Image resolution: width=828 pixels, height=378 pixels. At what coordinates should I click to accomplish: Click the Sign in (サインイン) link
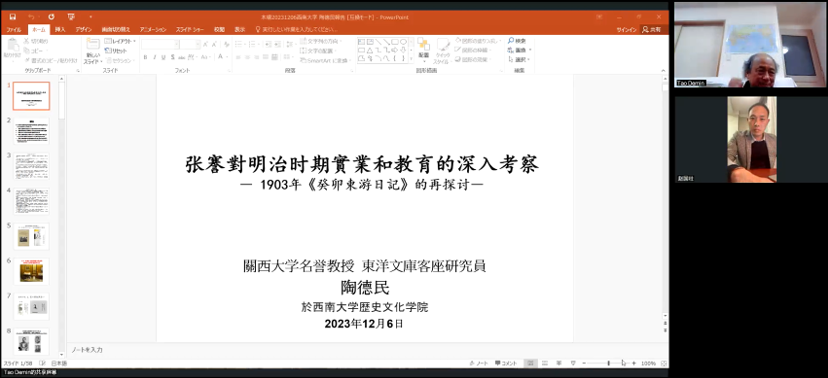pos(626,30)
